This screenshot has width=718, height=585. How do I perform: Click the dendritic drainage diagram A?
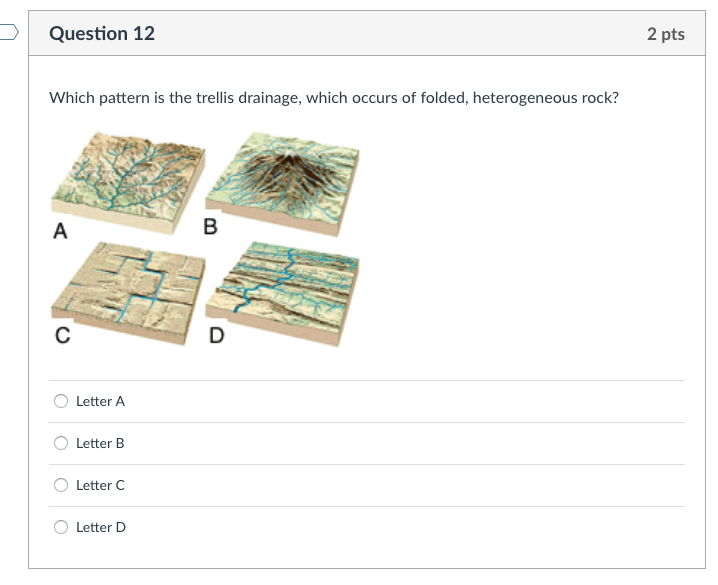(x=127, y=177)
